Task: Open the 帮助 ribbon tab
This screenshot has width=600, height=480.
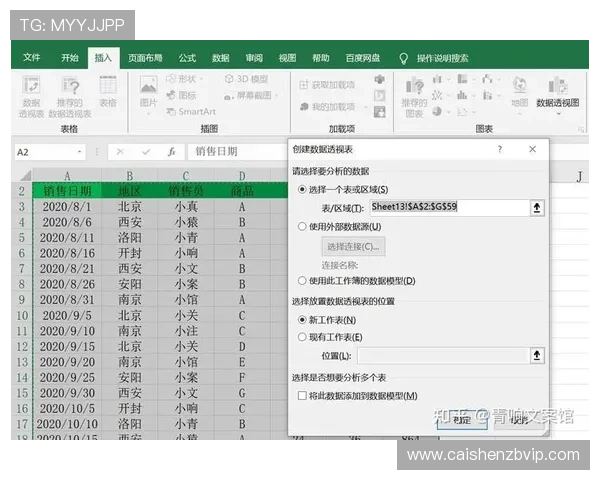Action: pos(321,58)
